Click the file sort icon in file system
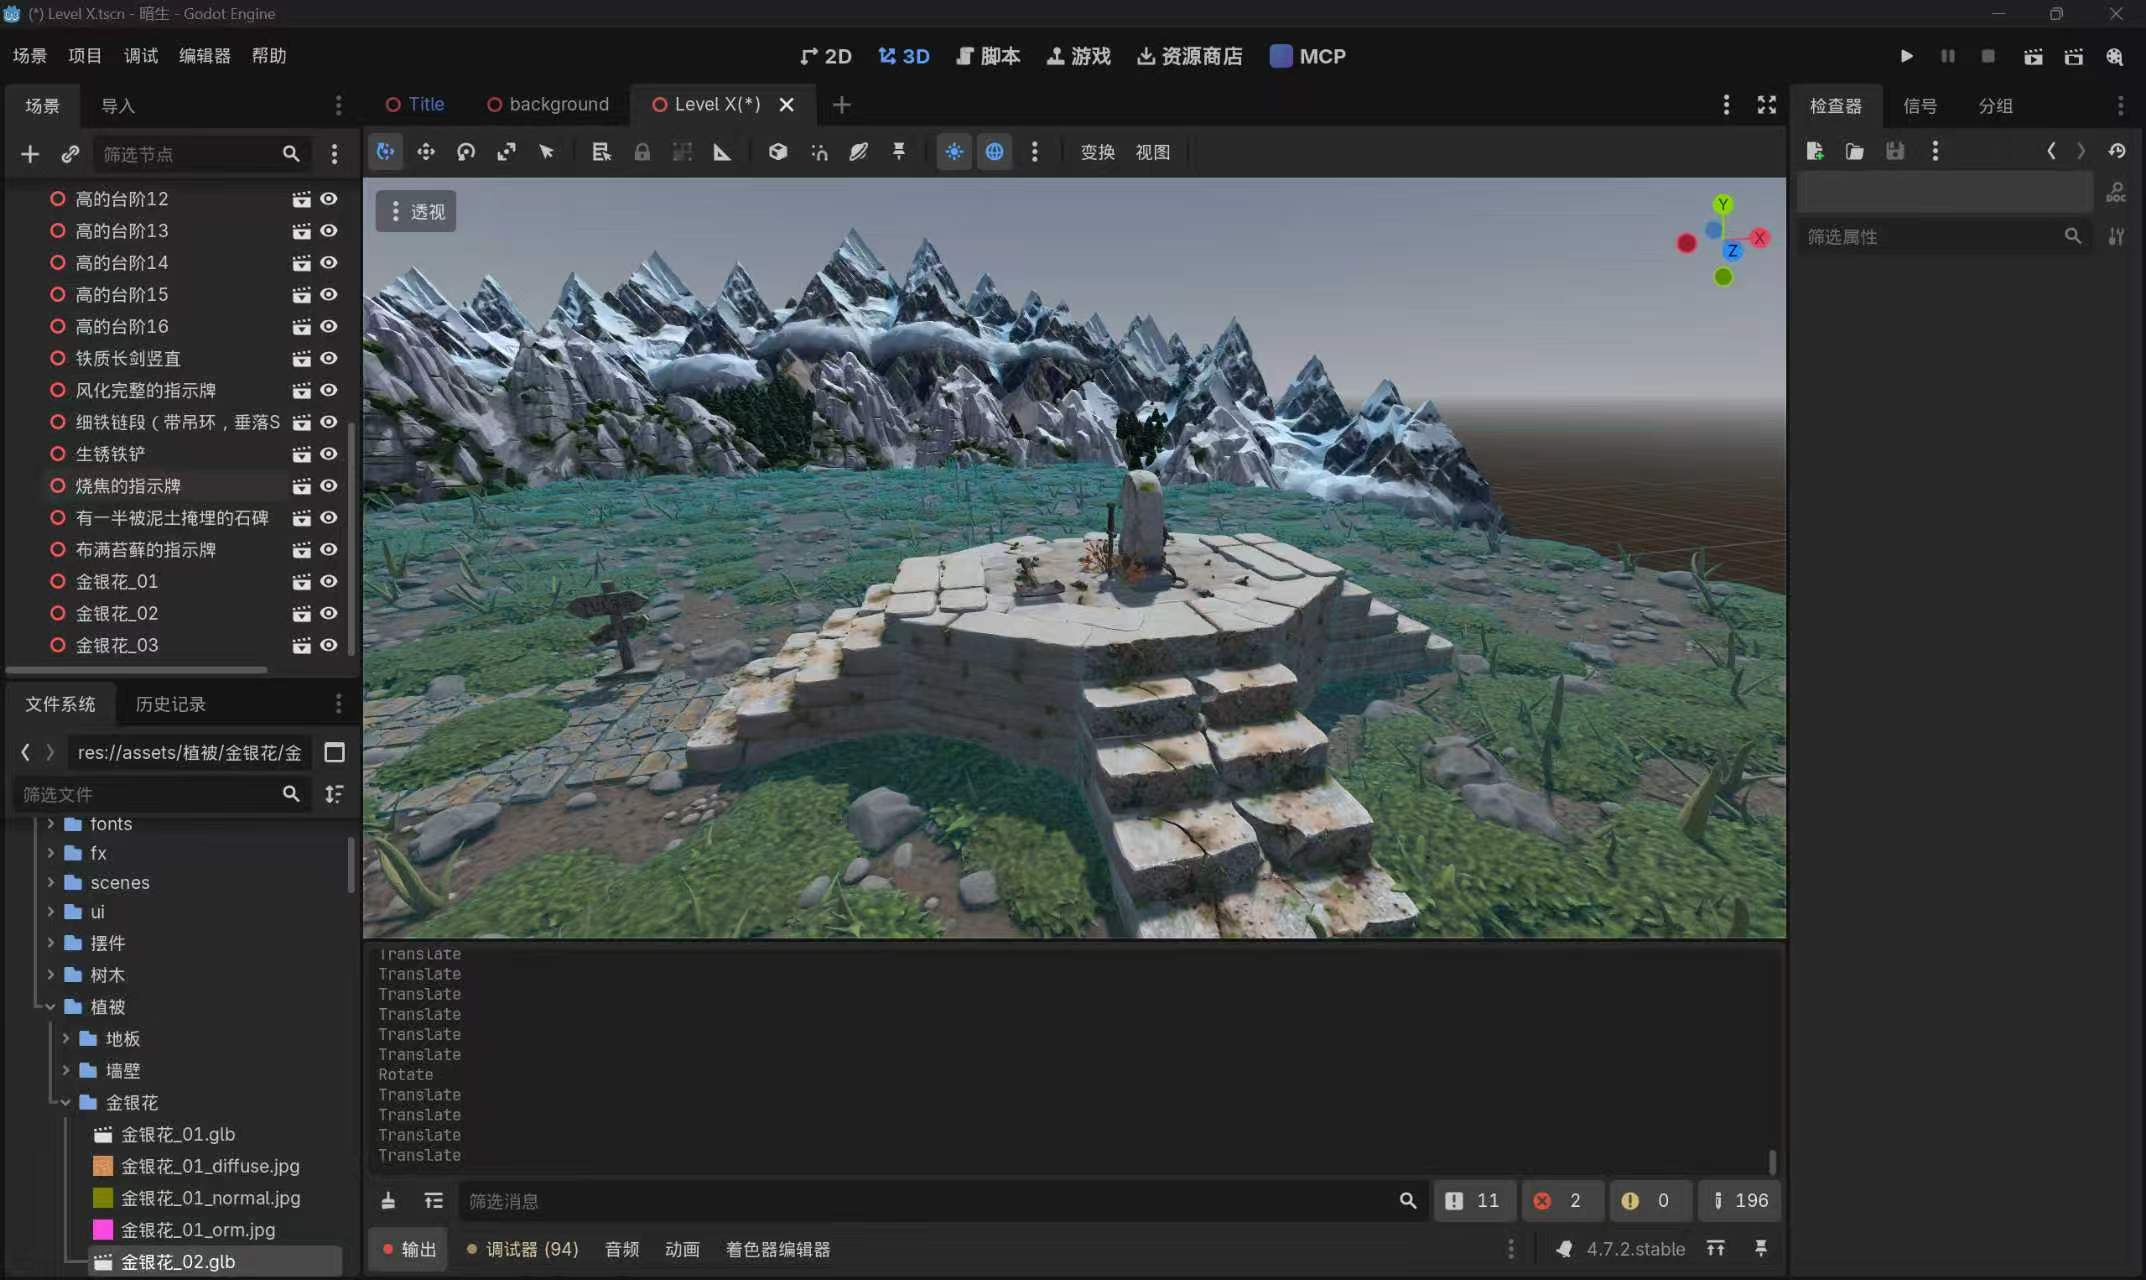This screenshot has width=2146, height=1280. pos(334,794)
